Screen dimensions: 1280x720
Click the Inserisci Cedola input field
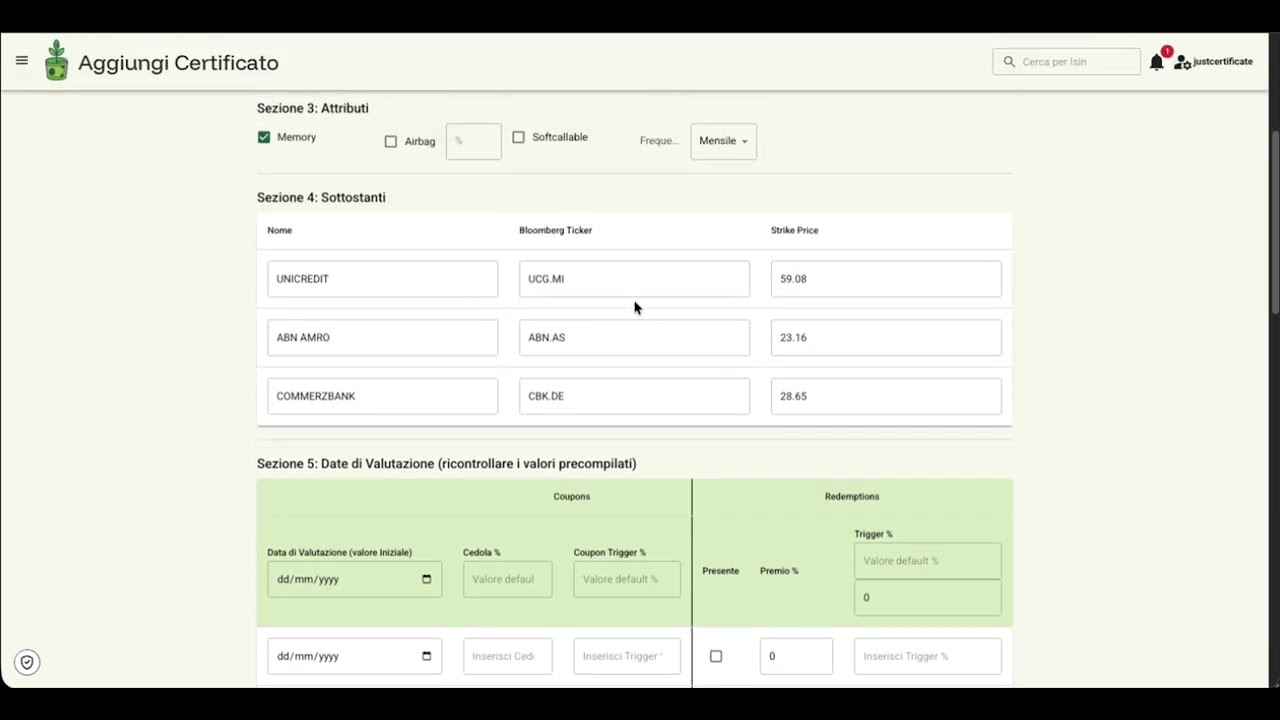coord(507,656)
